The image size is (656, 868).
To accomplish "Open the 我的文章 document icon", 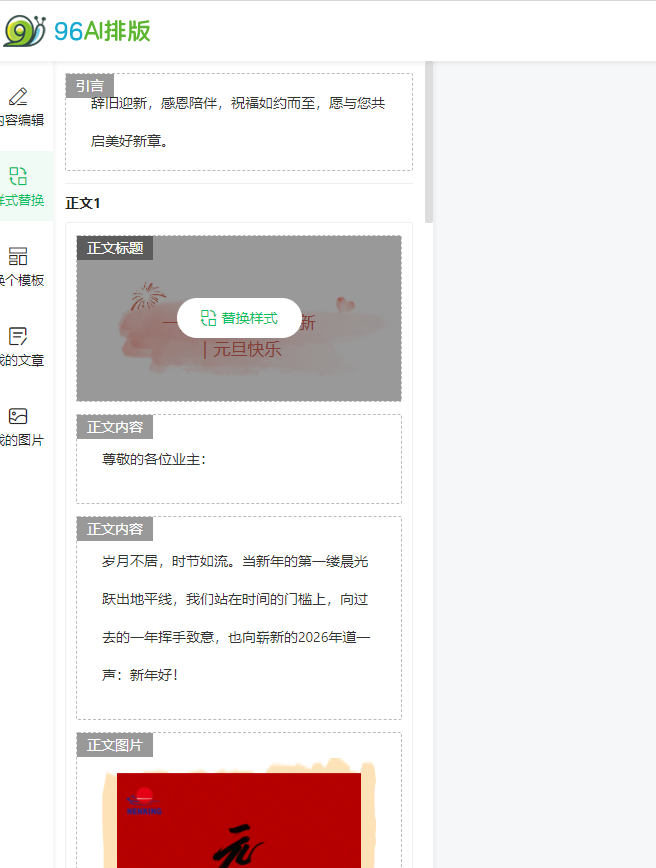I will pos(18,337).
